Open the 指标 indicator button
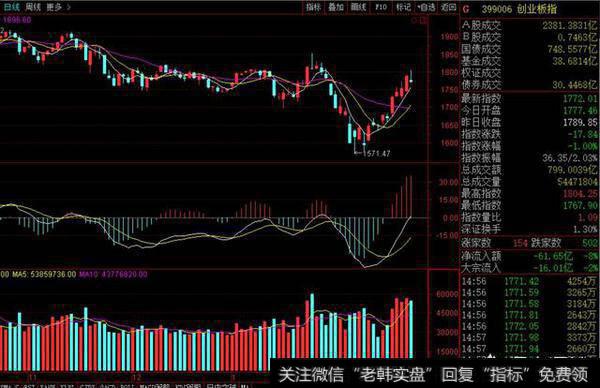 pos(313,7)
